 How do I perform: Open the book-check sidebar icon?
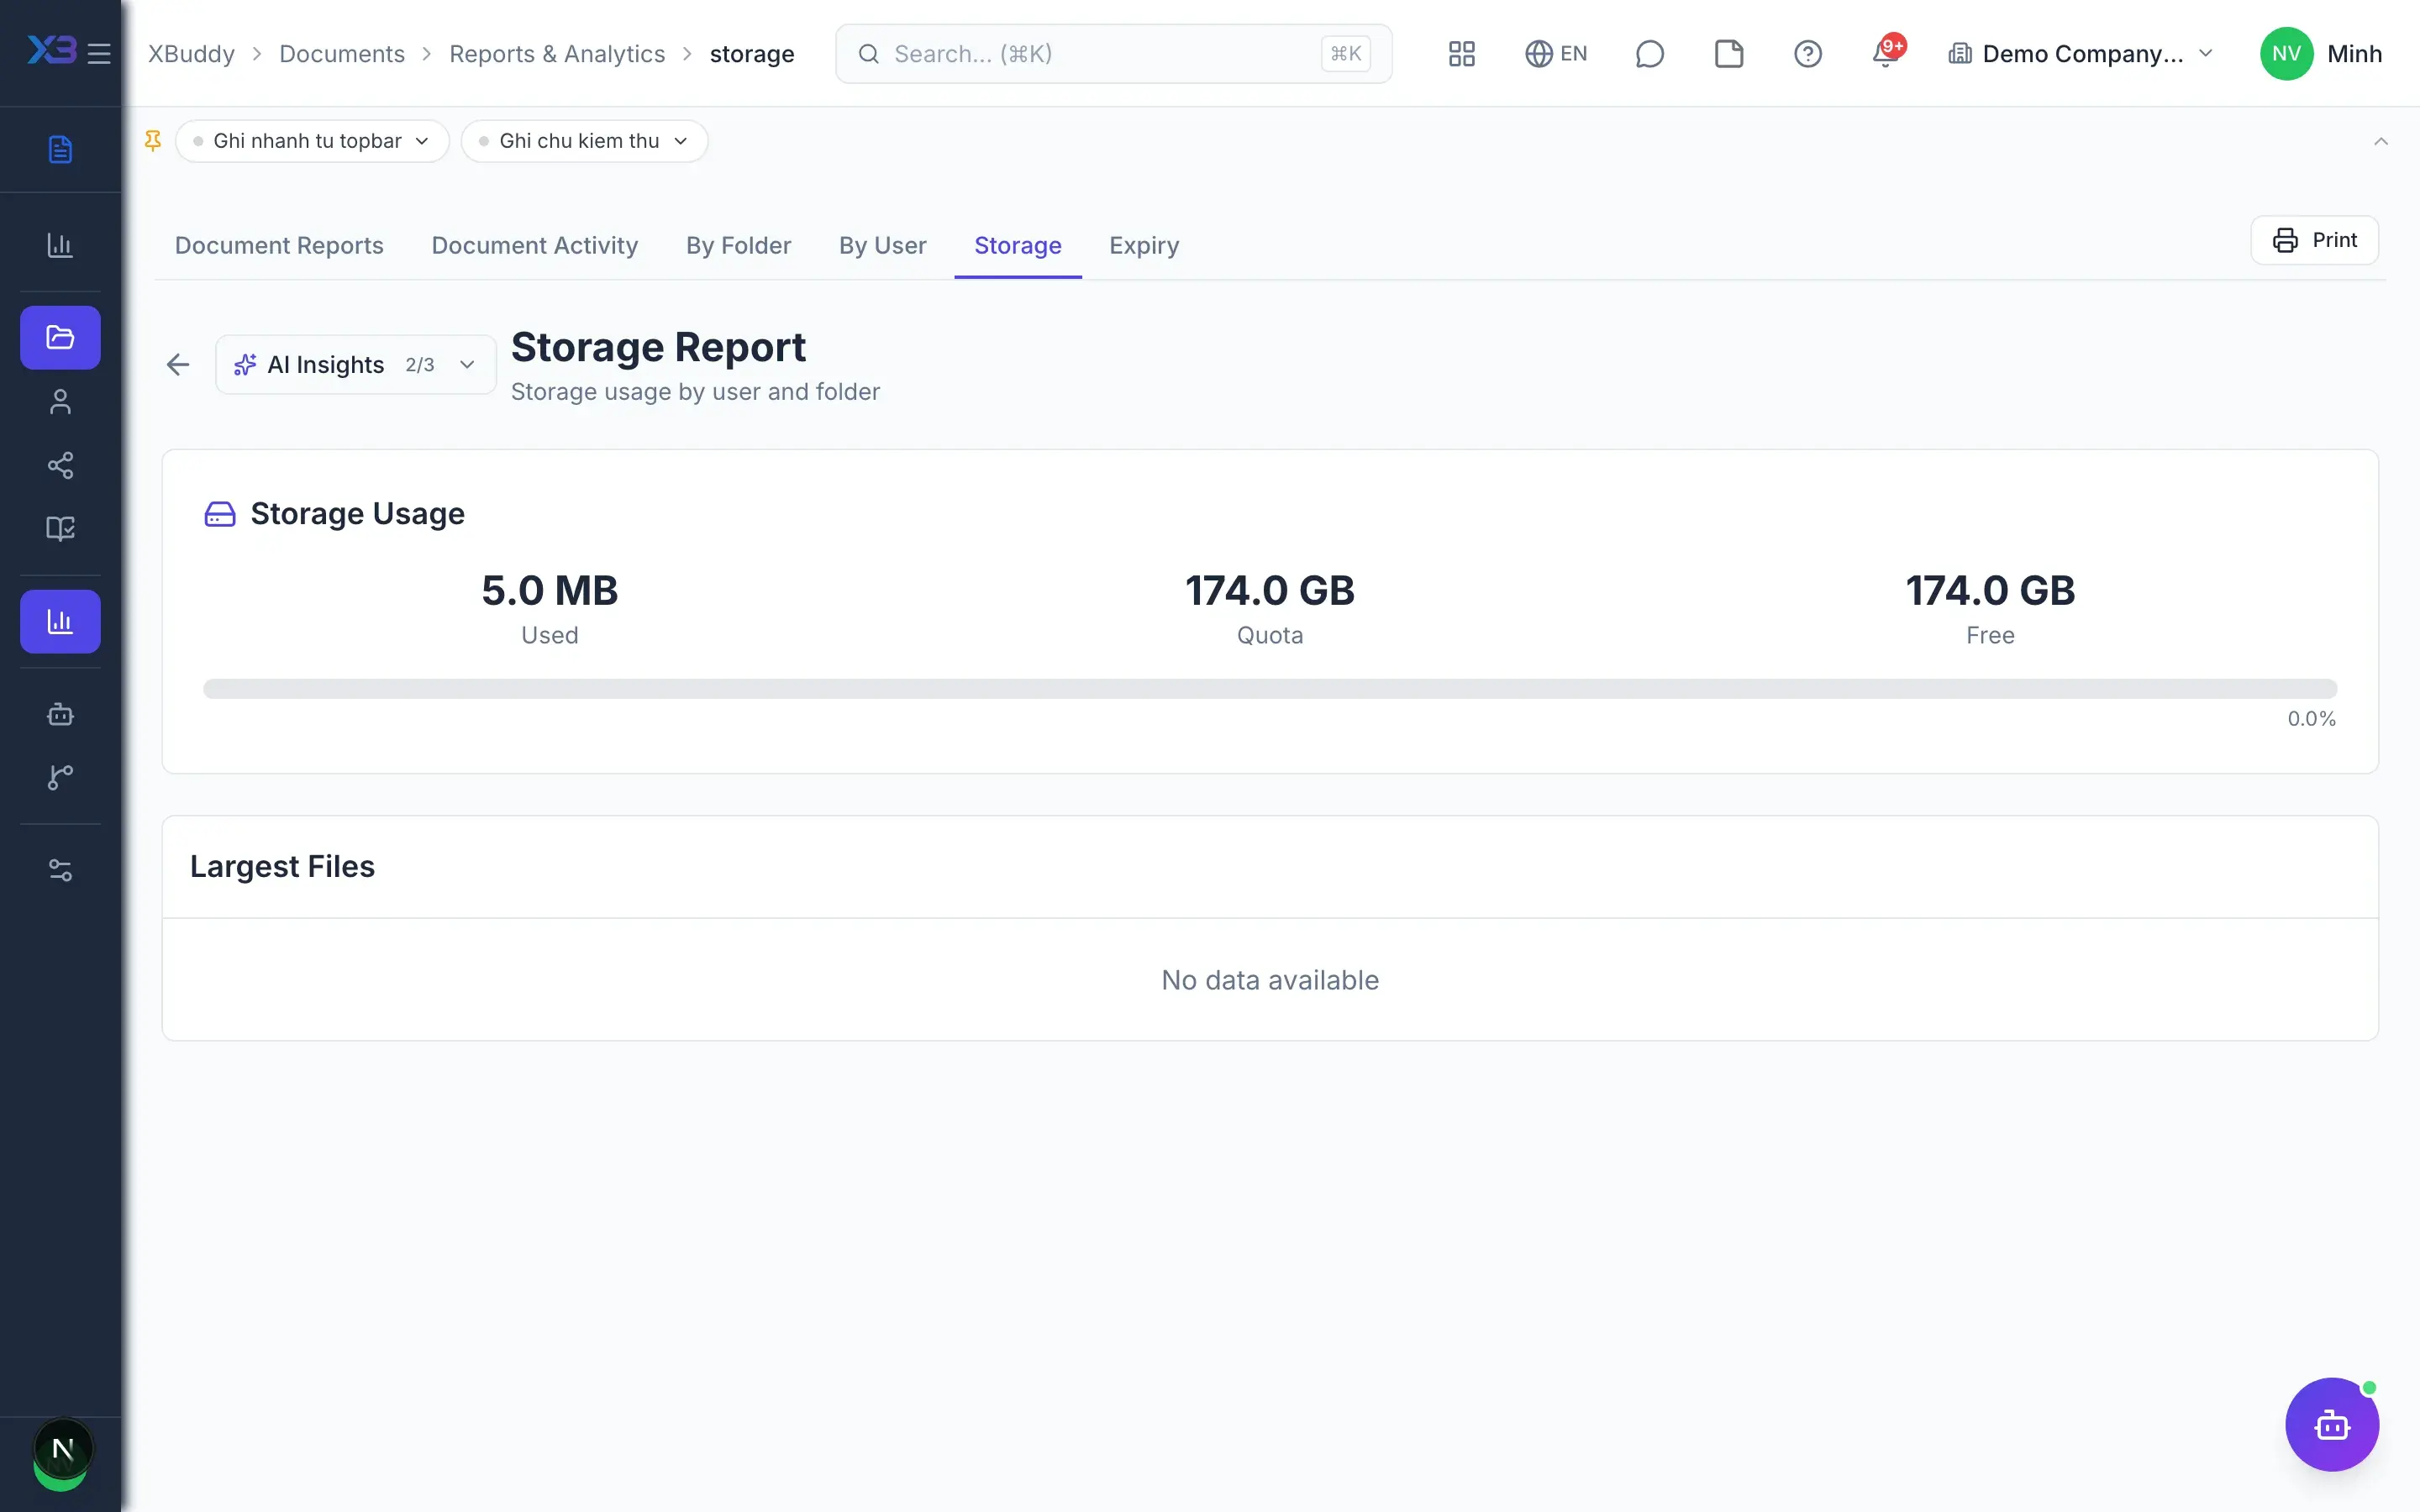(60, 528)
